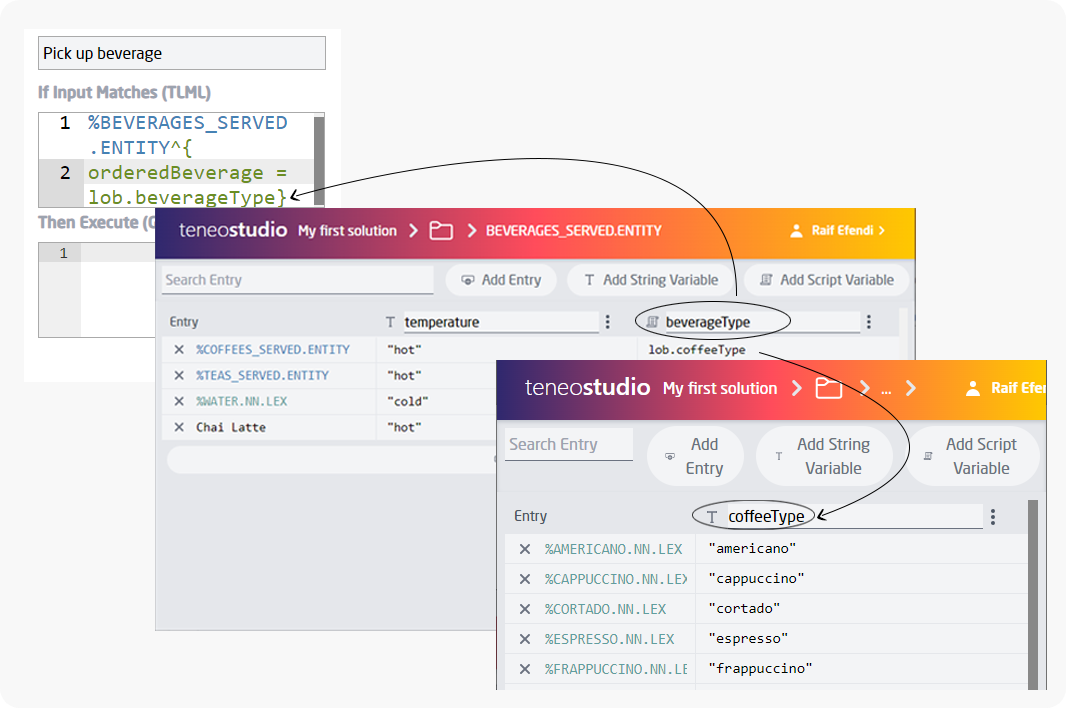Delete the %CORTADO.NN.LEX entry
The height and width of the screenshot is (708, 1066).
coord(524,609)
